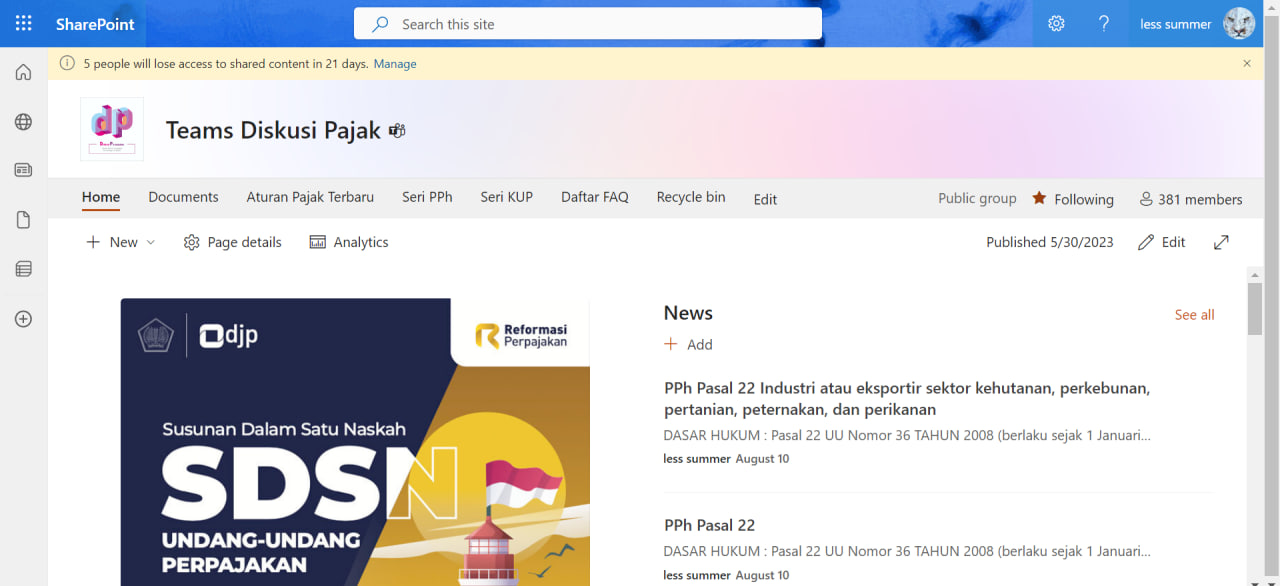Open the SharePoint app launcher

[22, 22]
